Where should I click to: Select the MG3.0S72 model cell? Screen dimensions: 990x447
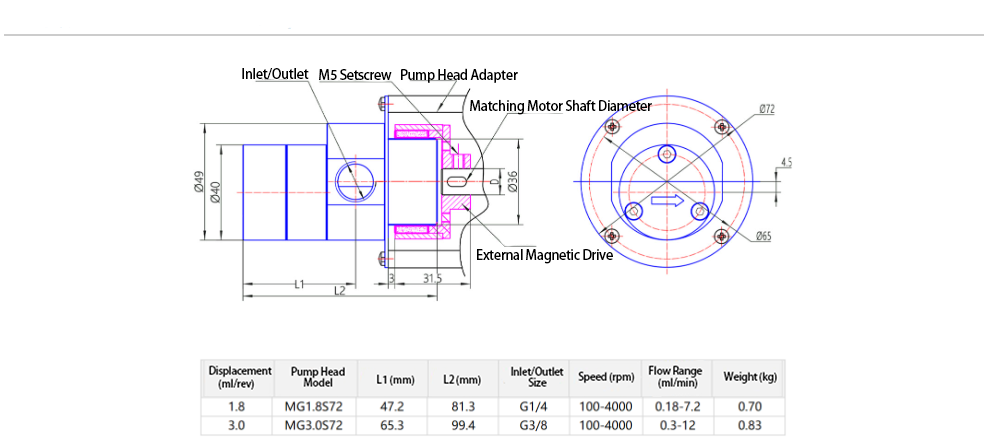point(317,425)
